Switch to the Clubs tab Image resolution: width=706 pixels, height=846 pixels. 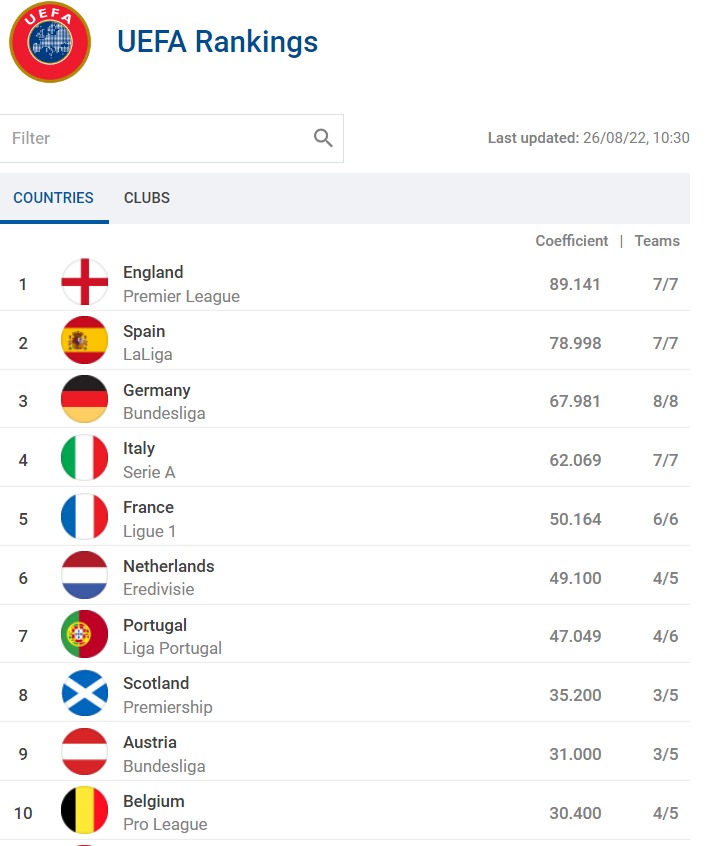pyautogui.click(x=147, y=198)
